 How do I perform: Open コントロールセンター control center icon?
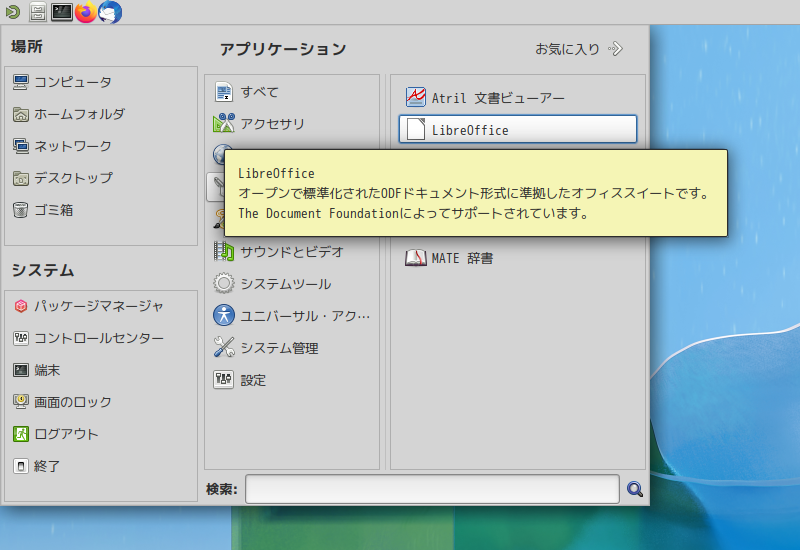coord(20,338)
